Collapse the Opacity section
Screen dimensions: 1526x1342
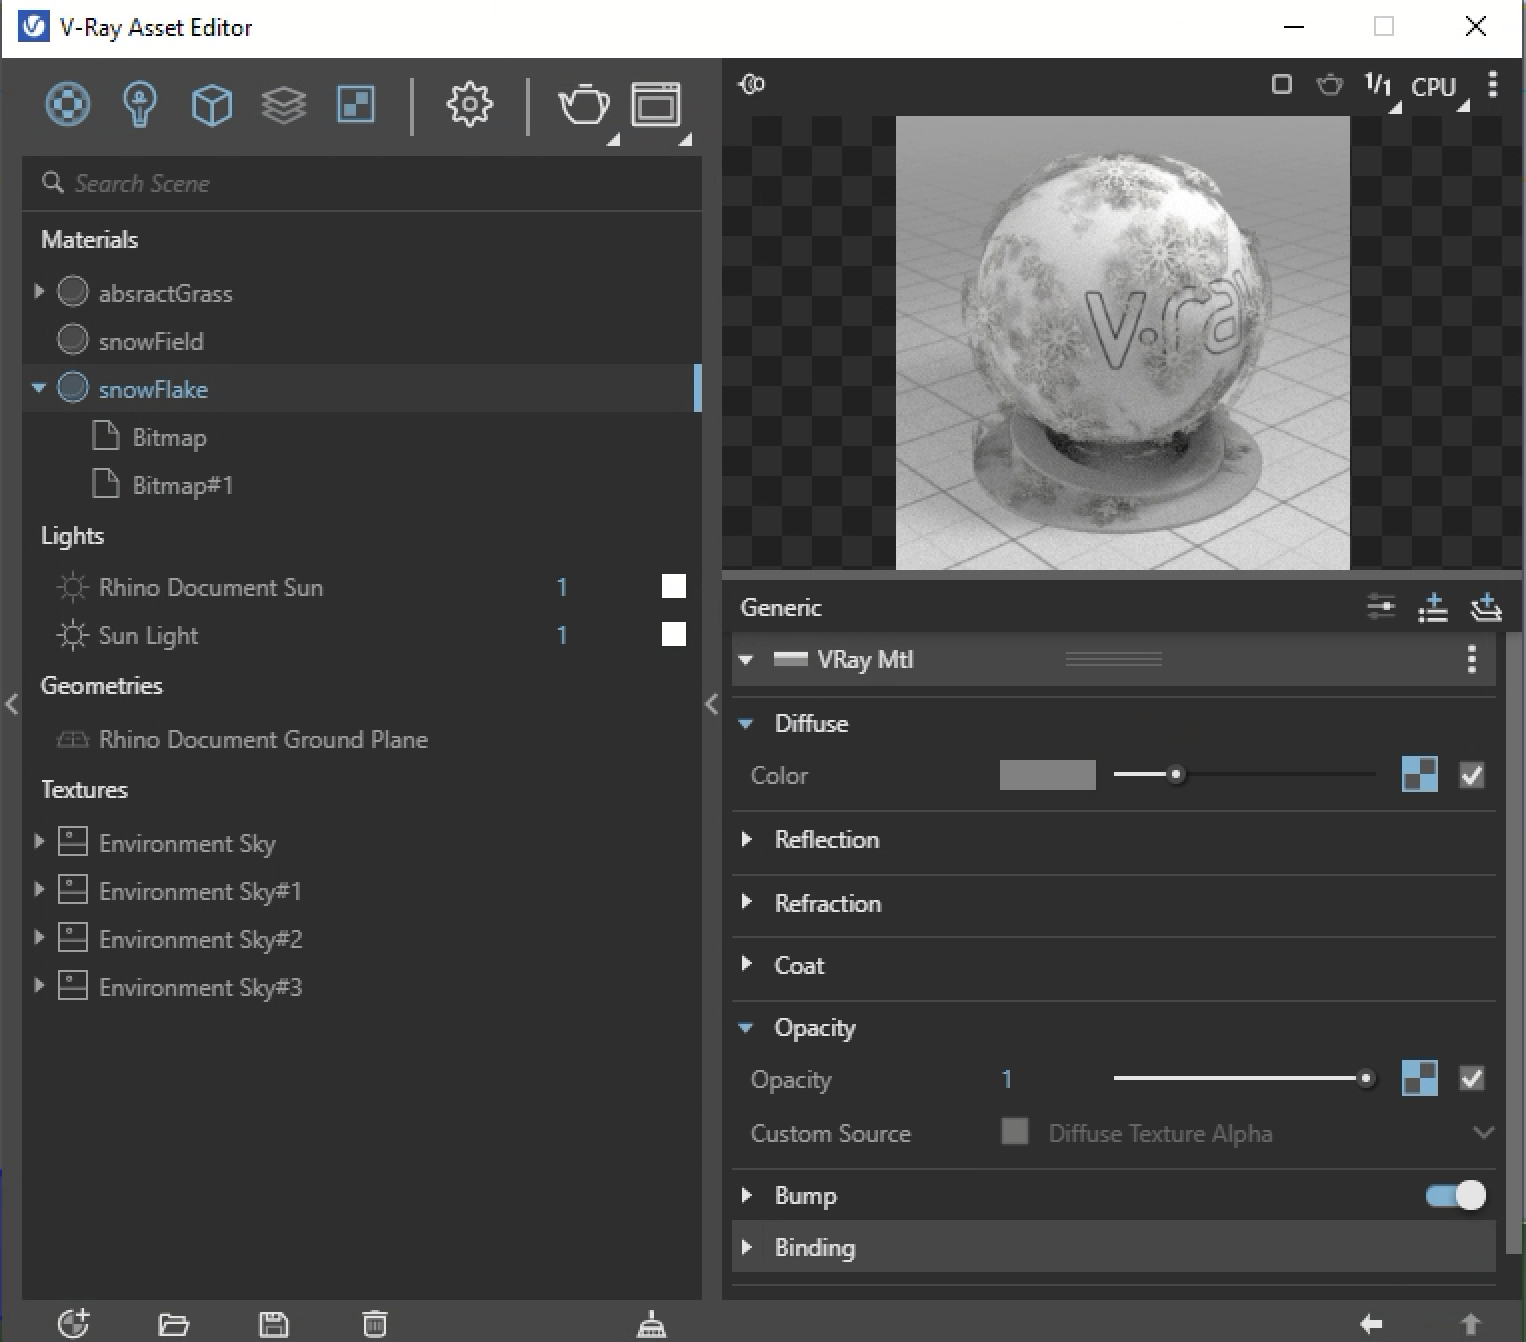[746, 1028]
